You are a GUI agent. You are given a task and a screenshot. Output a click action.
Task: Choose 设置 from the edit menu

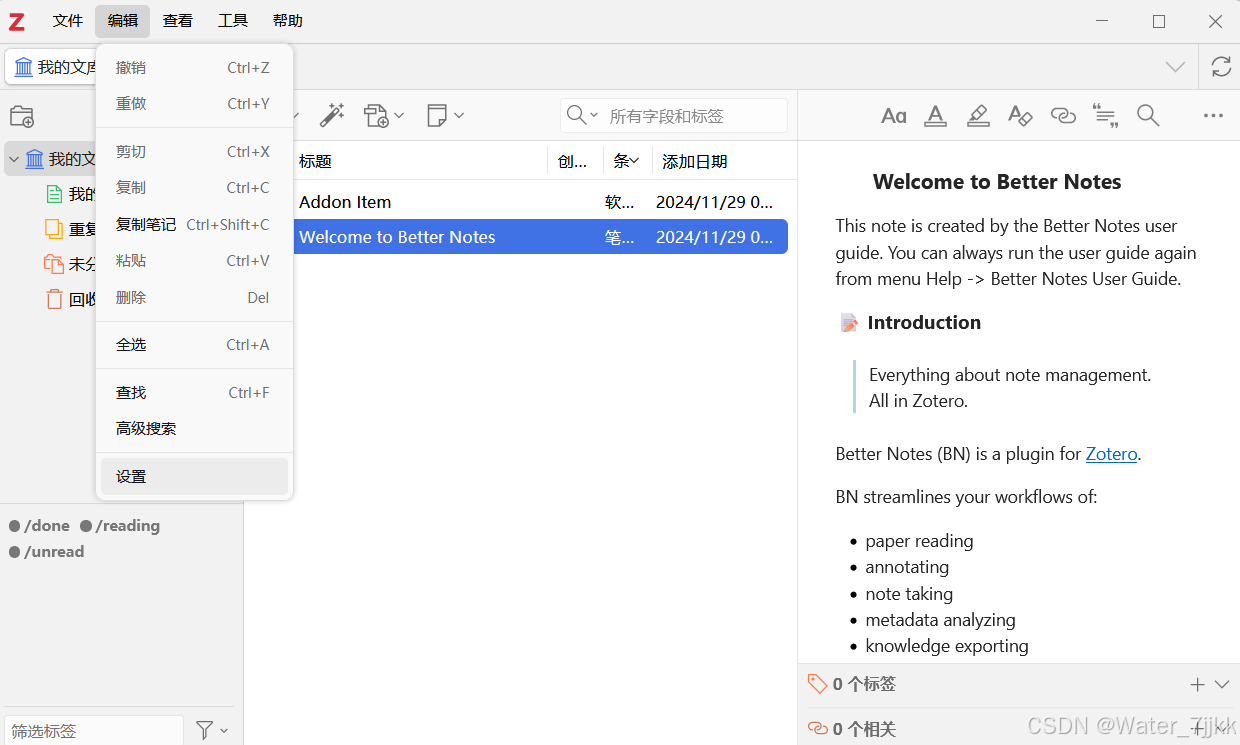click(x=194, y=476)
